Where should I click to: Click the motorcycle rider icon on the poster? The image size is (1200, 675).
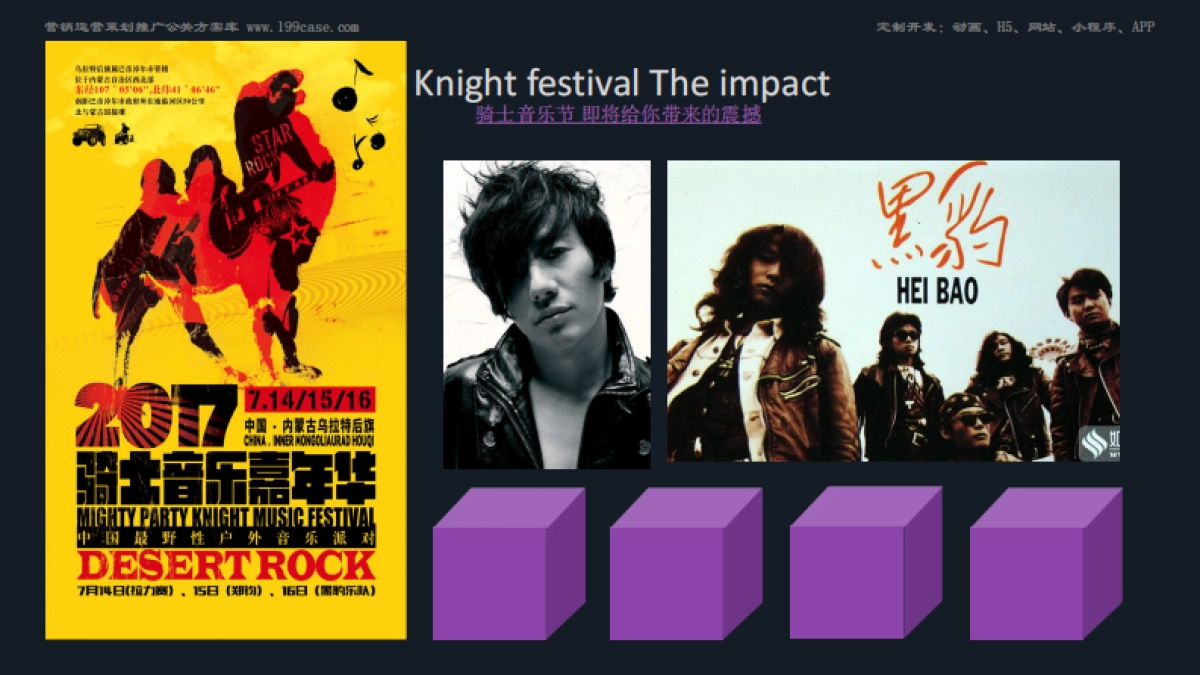pos(125,134)
